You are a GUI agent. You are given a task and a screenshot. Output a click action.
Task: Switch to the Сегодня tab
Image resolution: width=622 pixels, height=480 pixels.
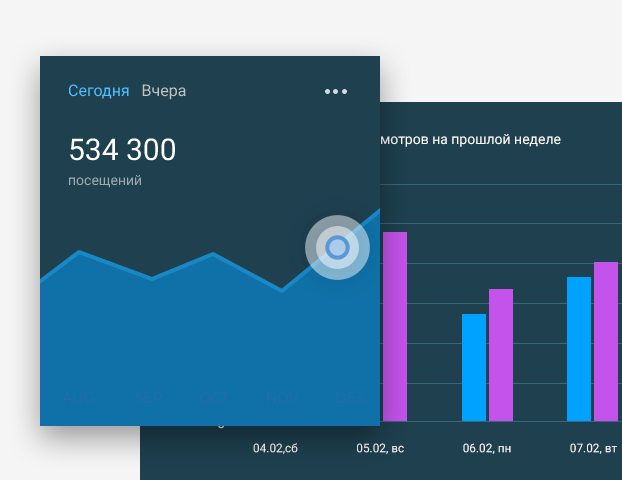98,91
